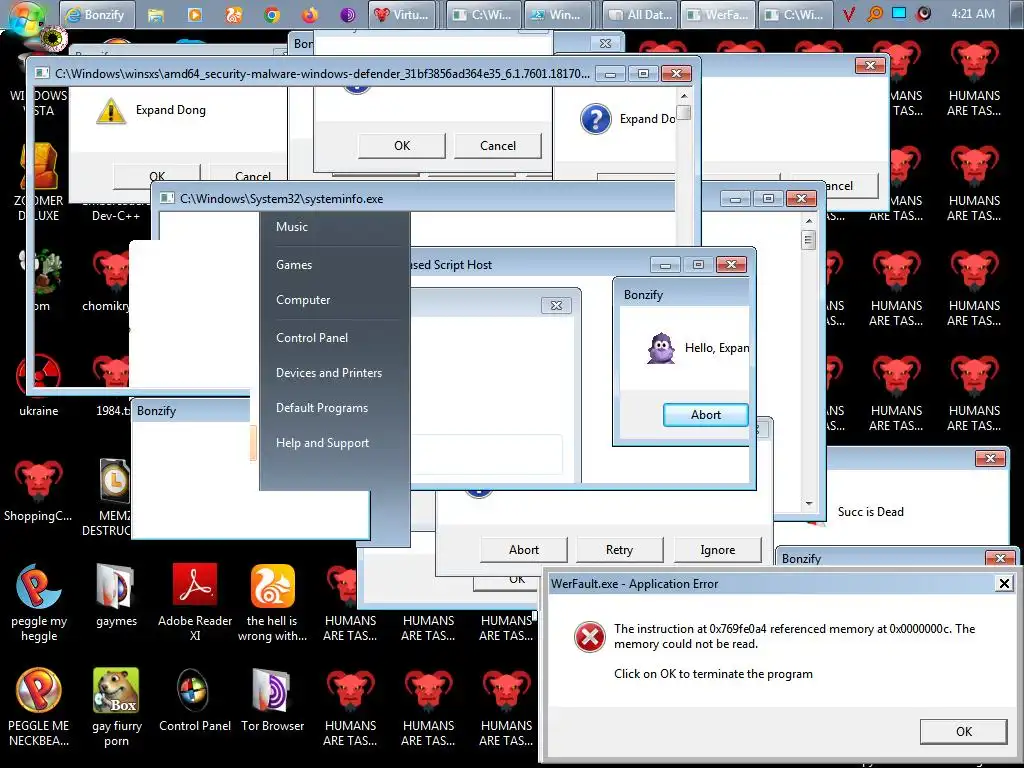Screen dimensions: 1024x768
Task: Click Abort in the Bonzify Hello dialog
Action: [705, 415]
